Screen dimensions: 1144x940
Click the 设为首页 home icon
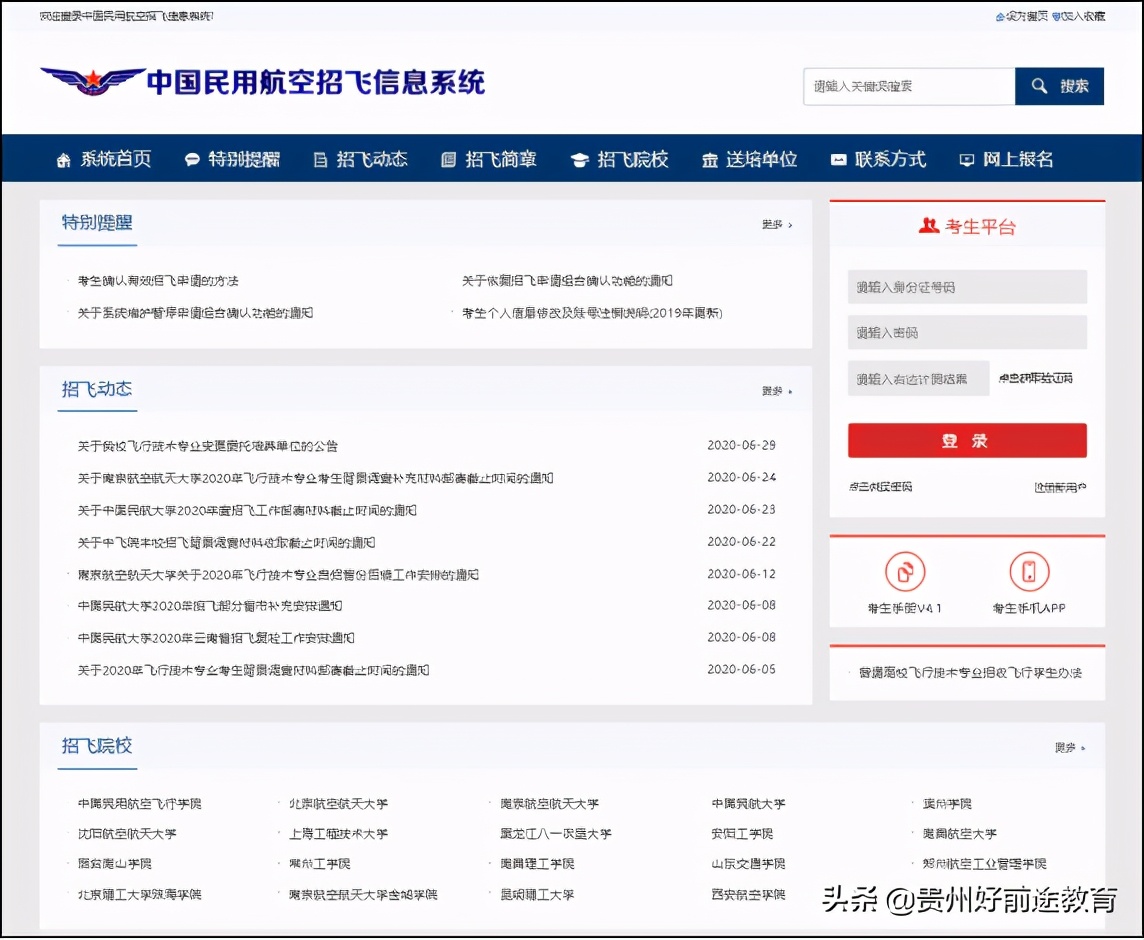[1002, 16]
